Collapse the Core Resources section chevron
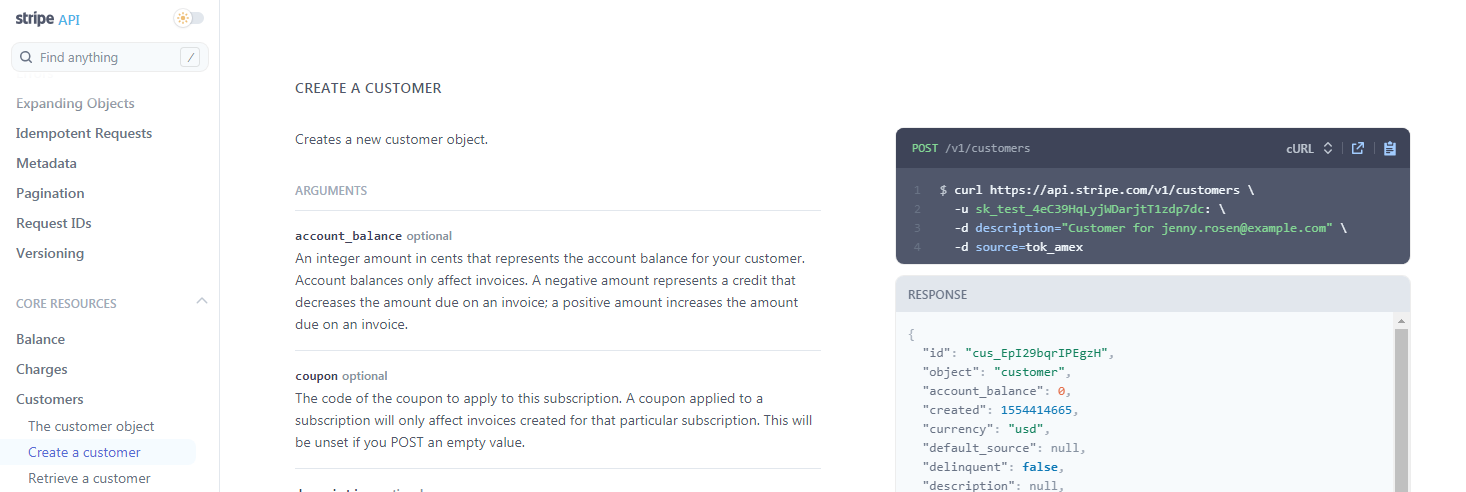The image size is (1466, 492). pyautogui.click(x=201, y=302)
